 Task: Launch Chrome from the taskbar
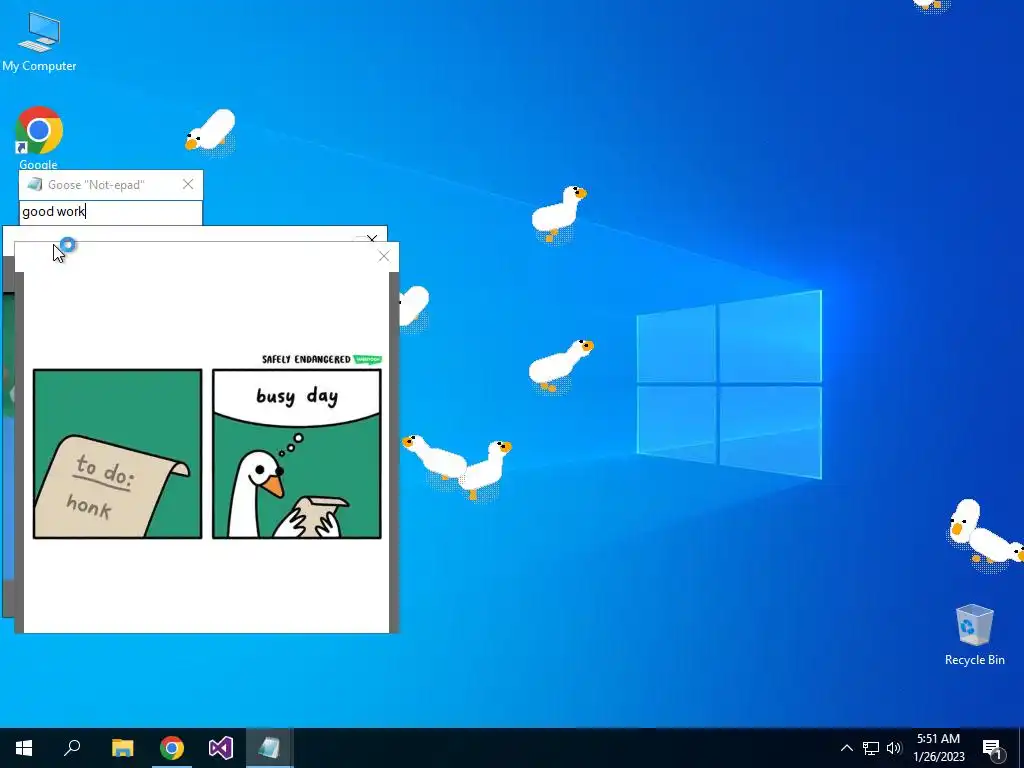[x=172, y=748]
